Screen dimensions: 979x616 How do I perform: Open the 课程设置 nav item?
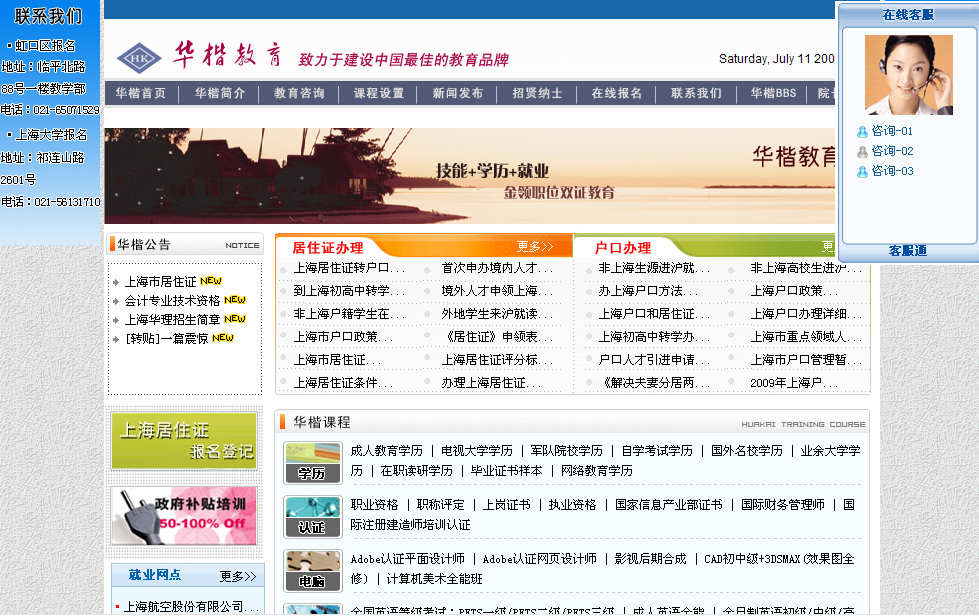(378, 93)
